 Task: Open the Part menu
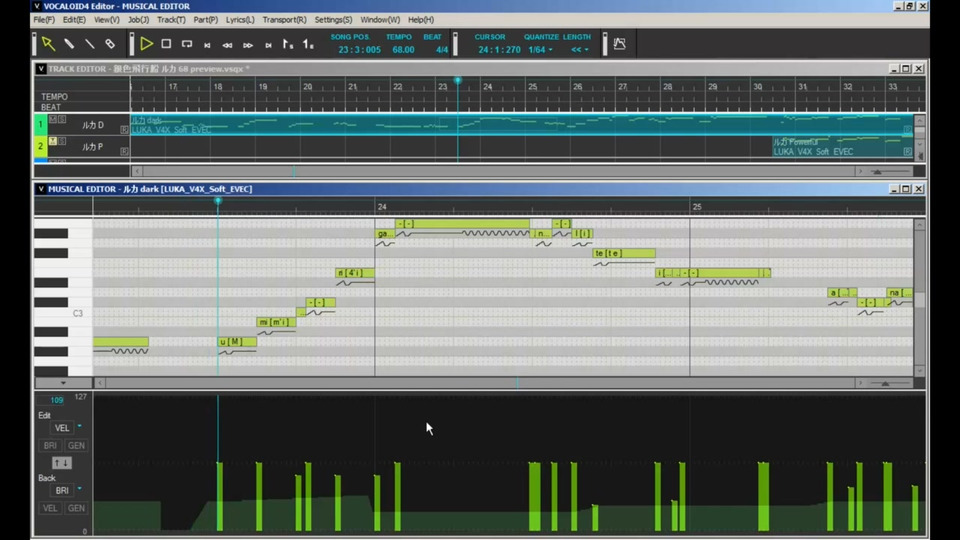click(x=206, y=20)
